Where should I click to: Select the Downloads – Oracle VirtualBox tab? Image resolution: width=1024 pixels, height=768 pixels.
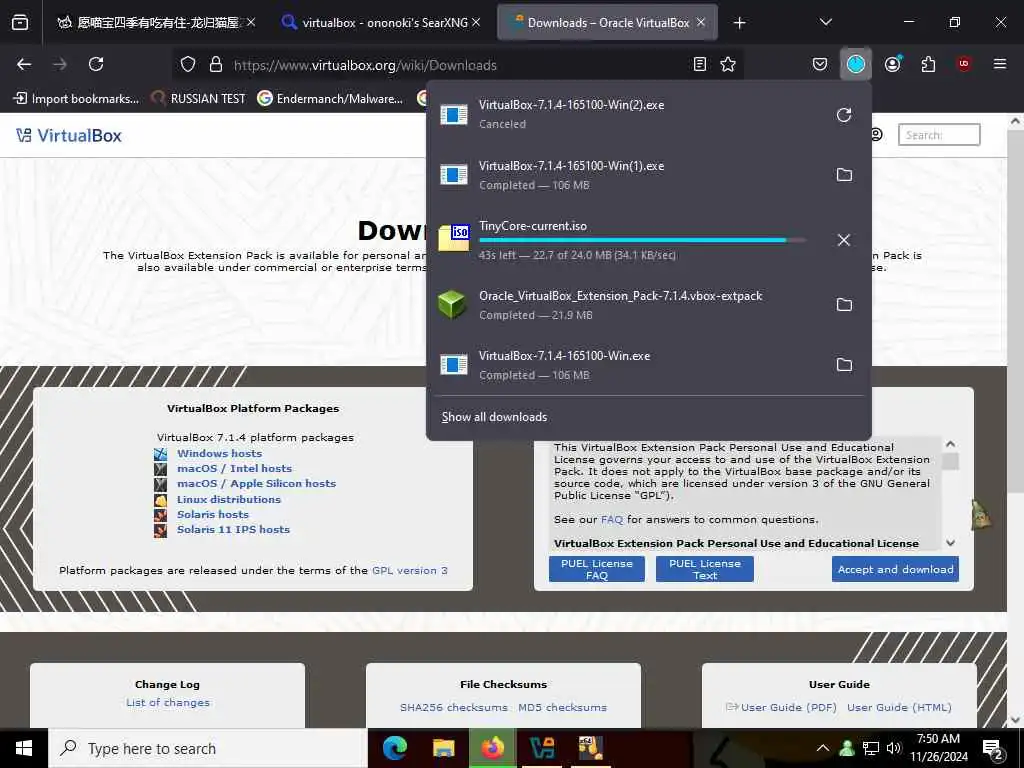pos(607,22)
